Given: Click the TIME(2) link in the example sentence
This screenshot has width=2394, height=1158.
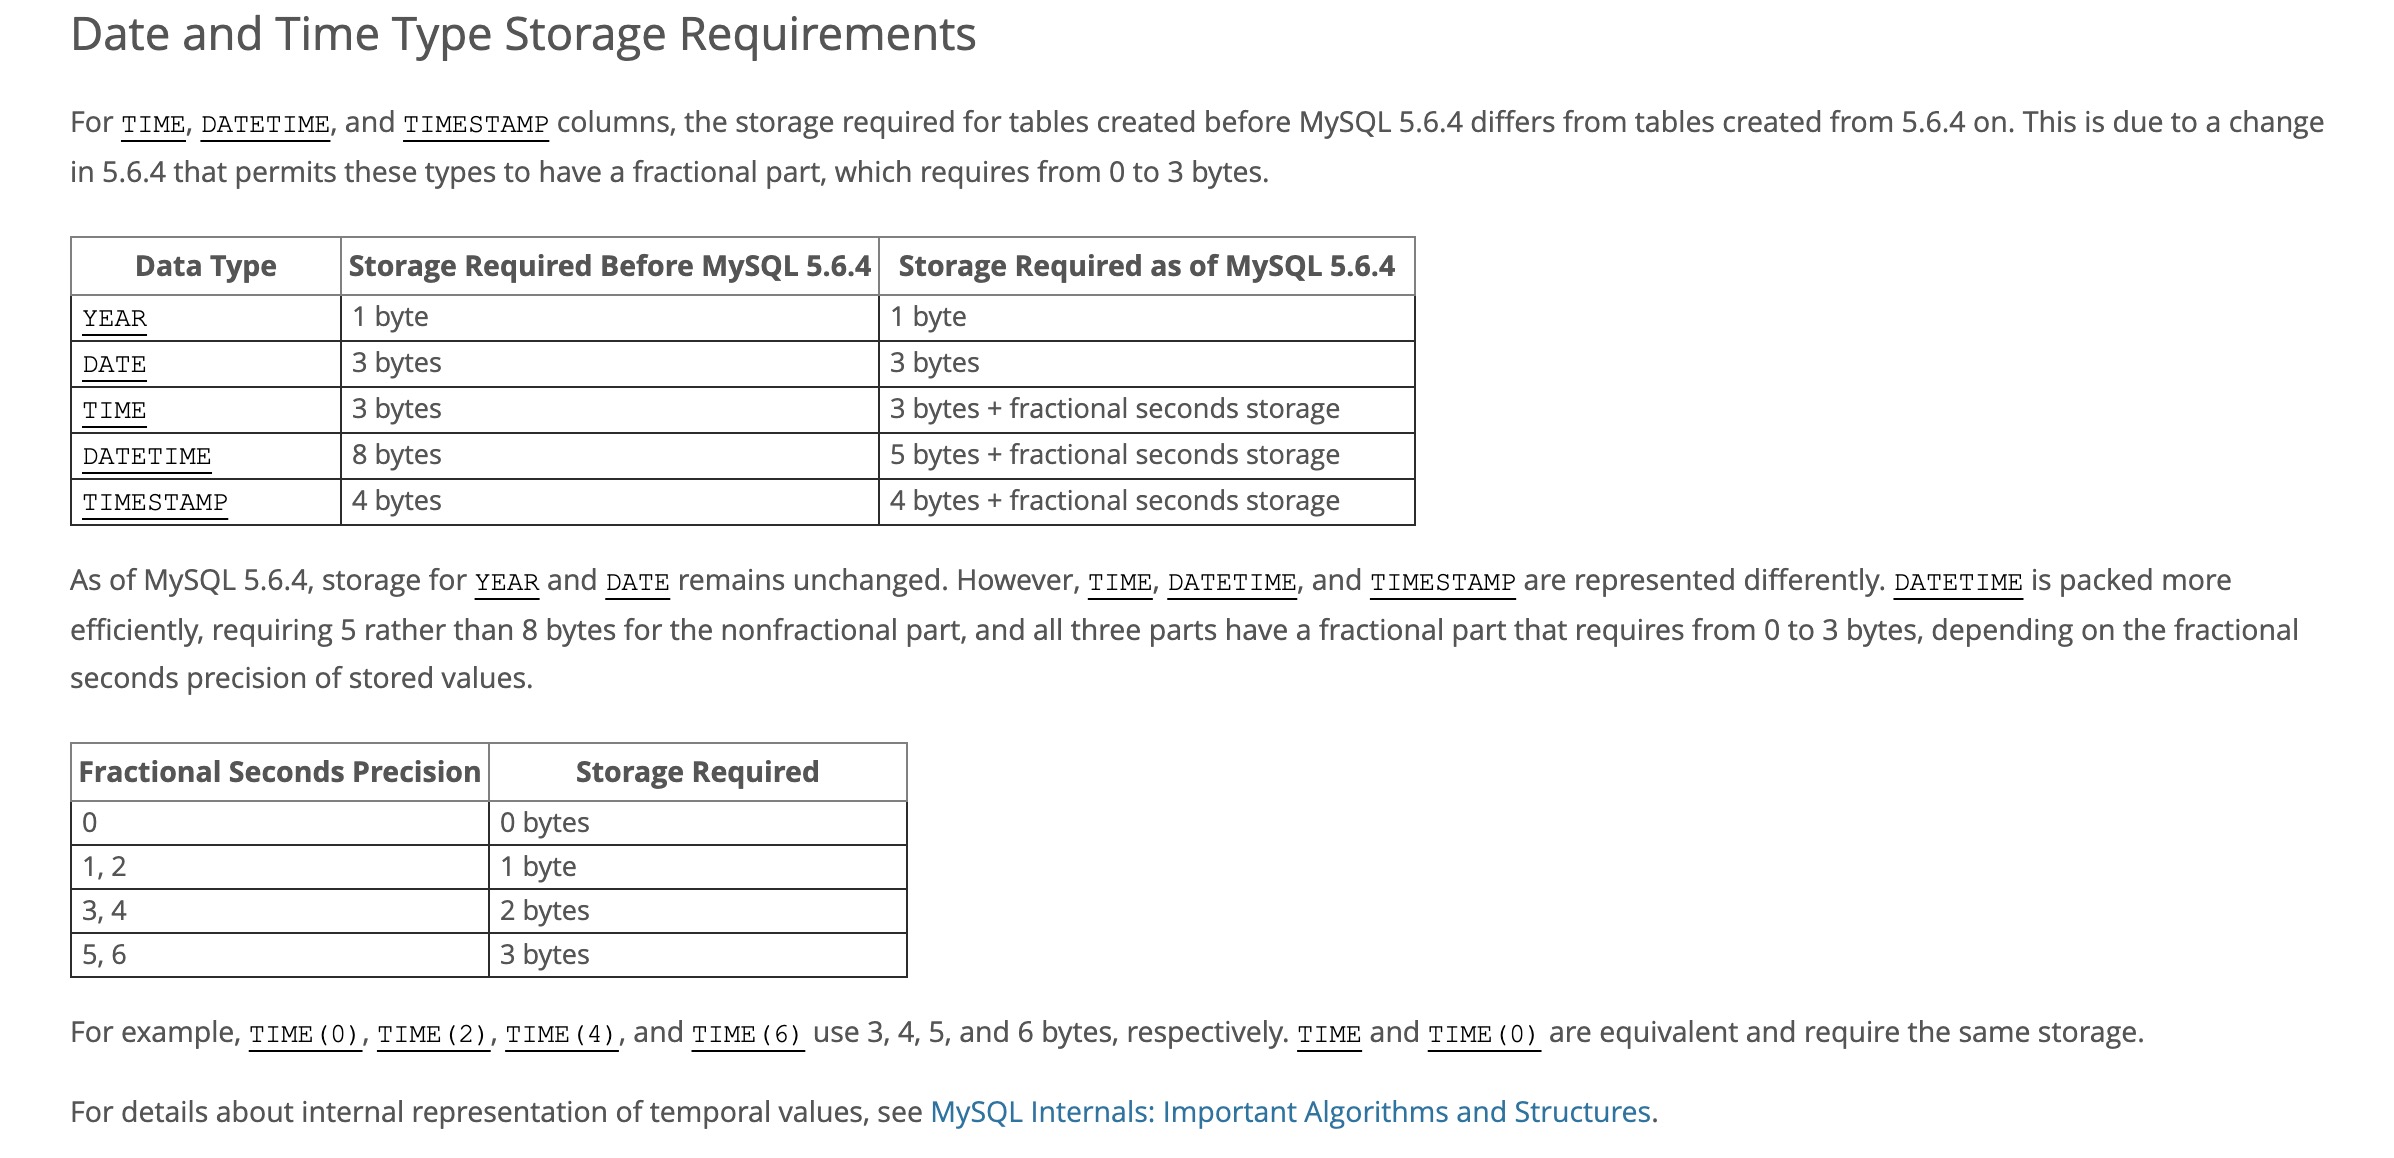Looking at the screenshot, I should coord(433,1034).
